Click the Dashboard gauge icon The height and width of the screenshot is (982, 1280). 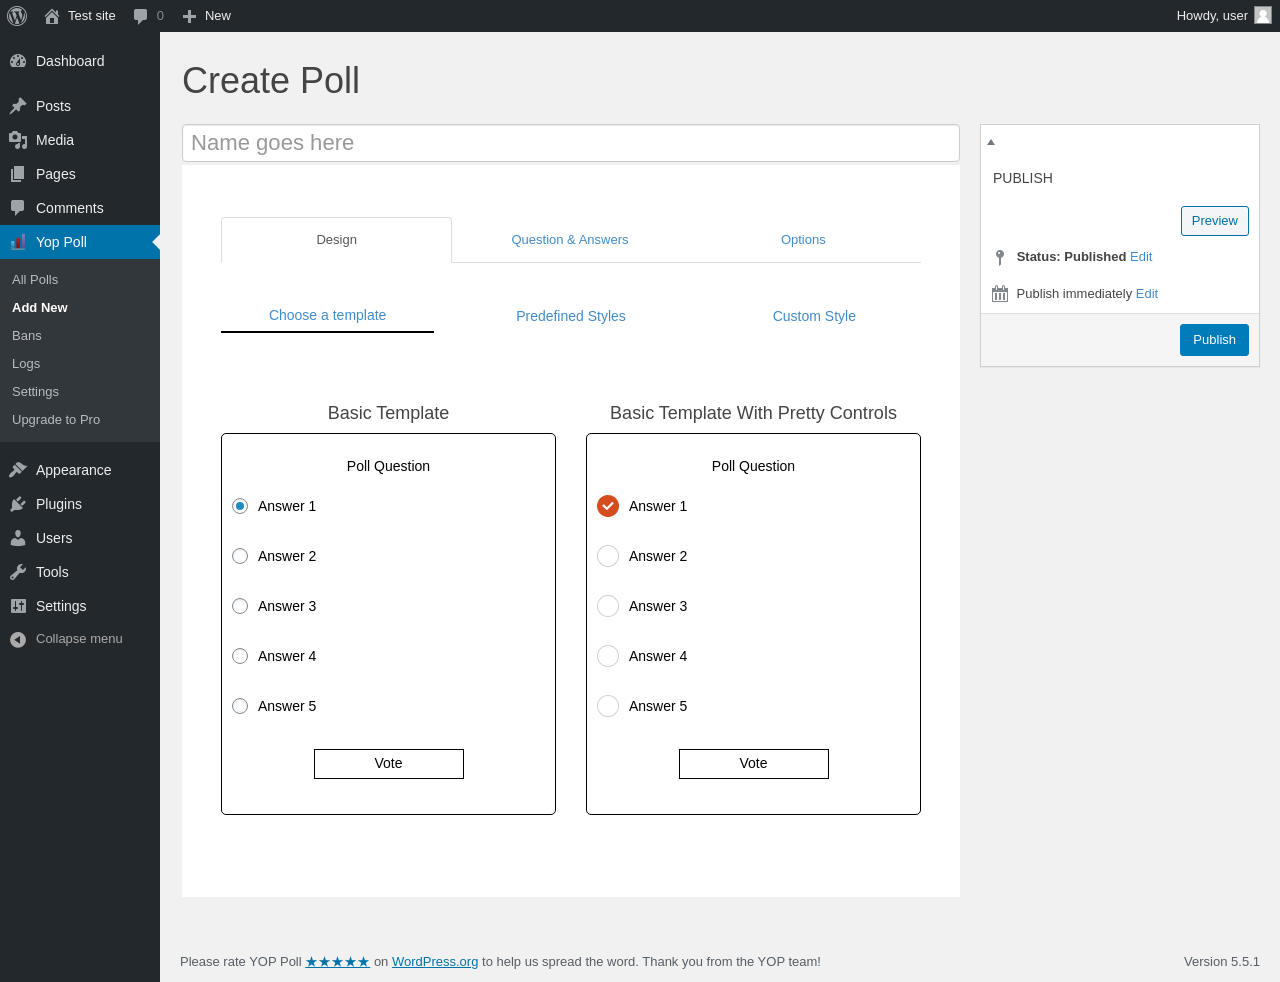tap(18, 61)
